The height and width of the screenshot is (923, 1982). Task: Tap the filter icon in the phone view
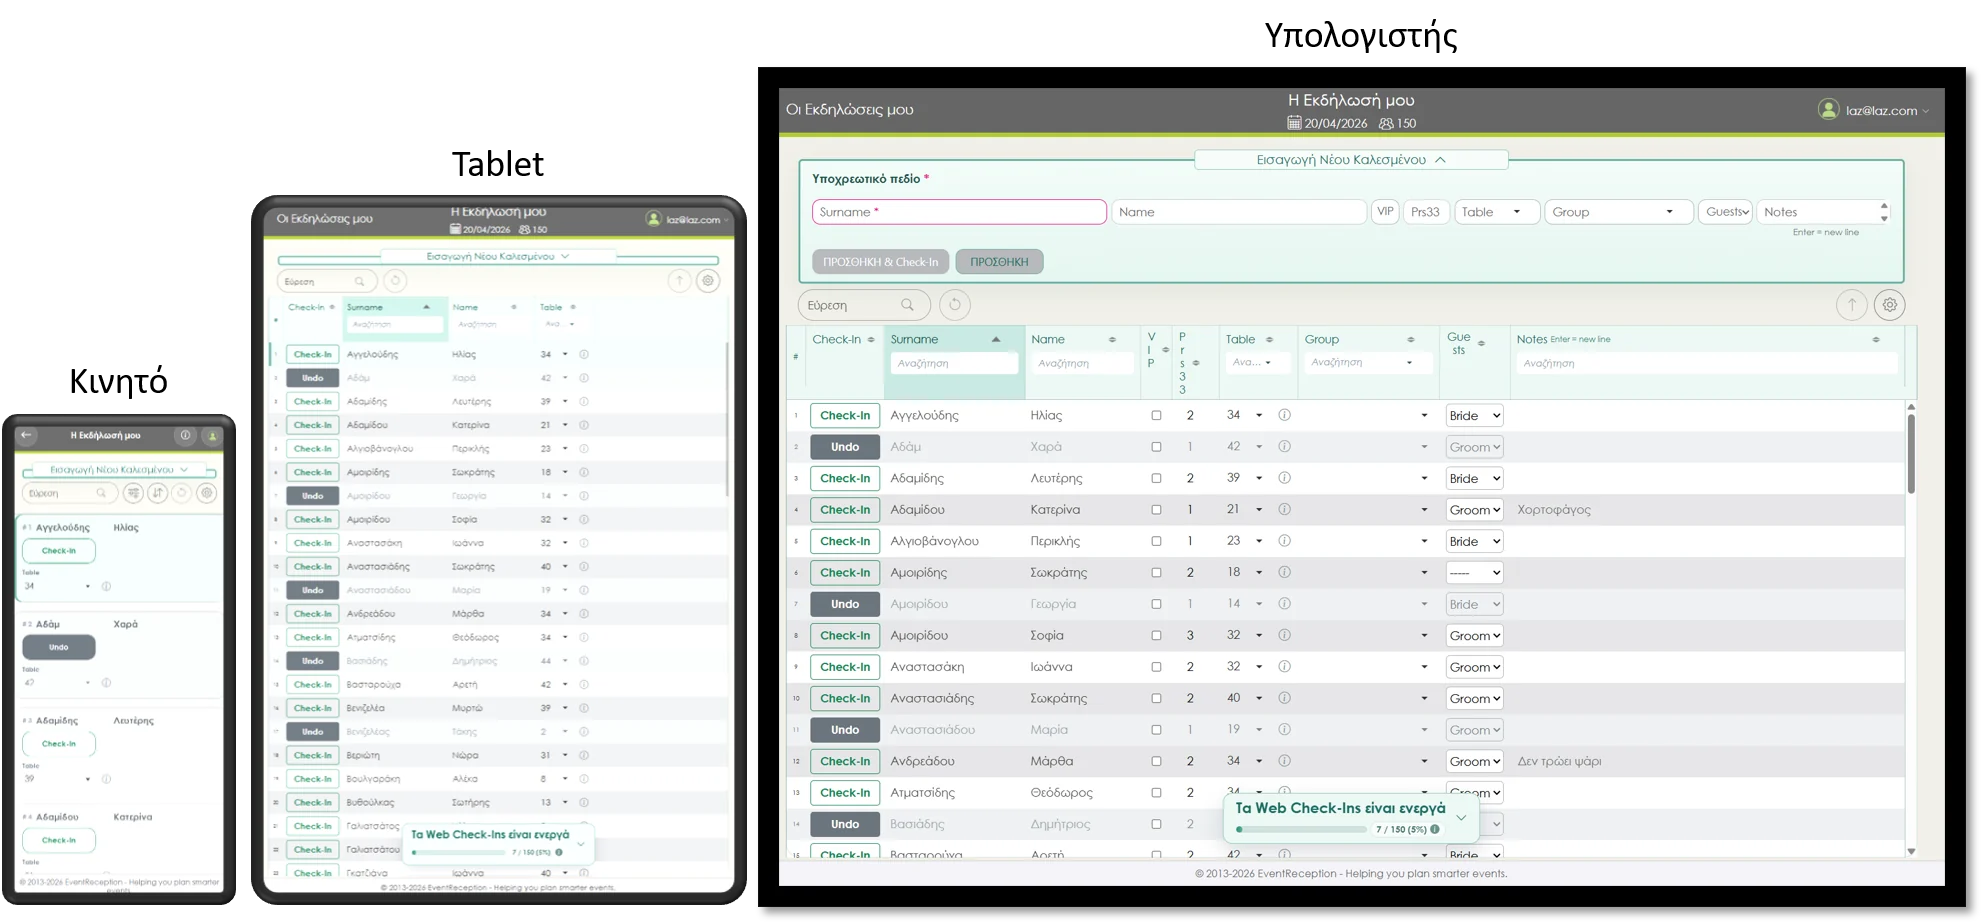click(x=133, y=493)
